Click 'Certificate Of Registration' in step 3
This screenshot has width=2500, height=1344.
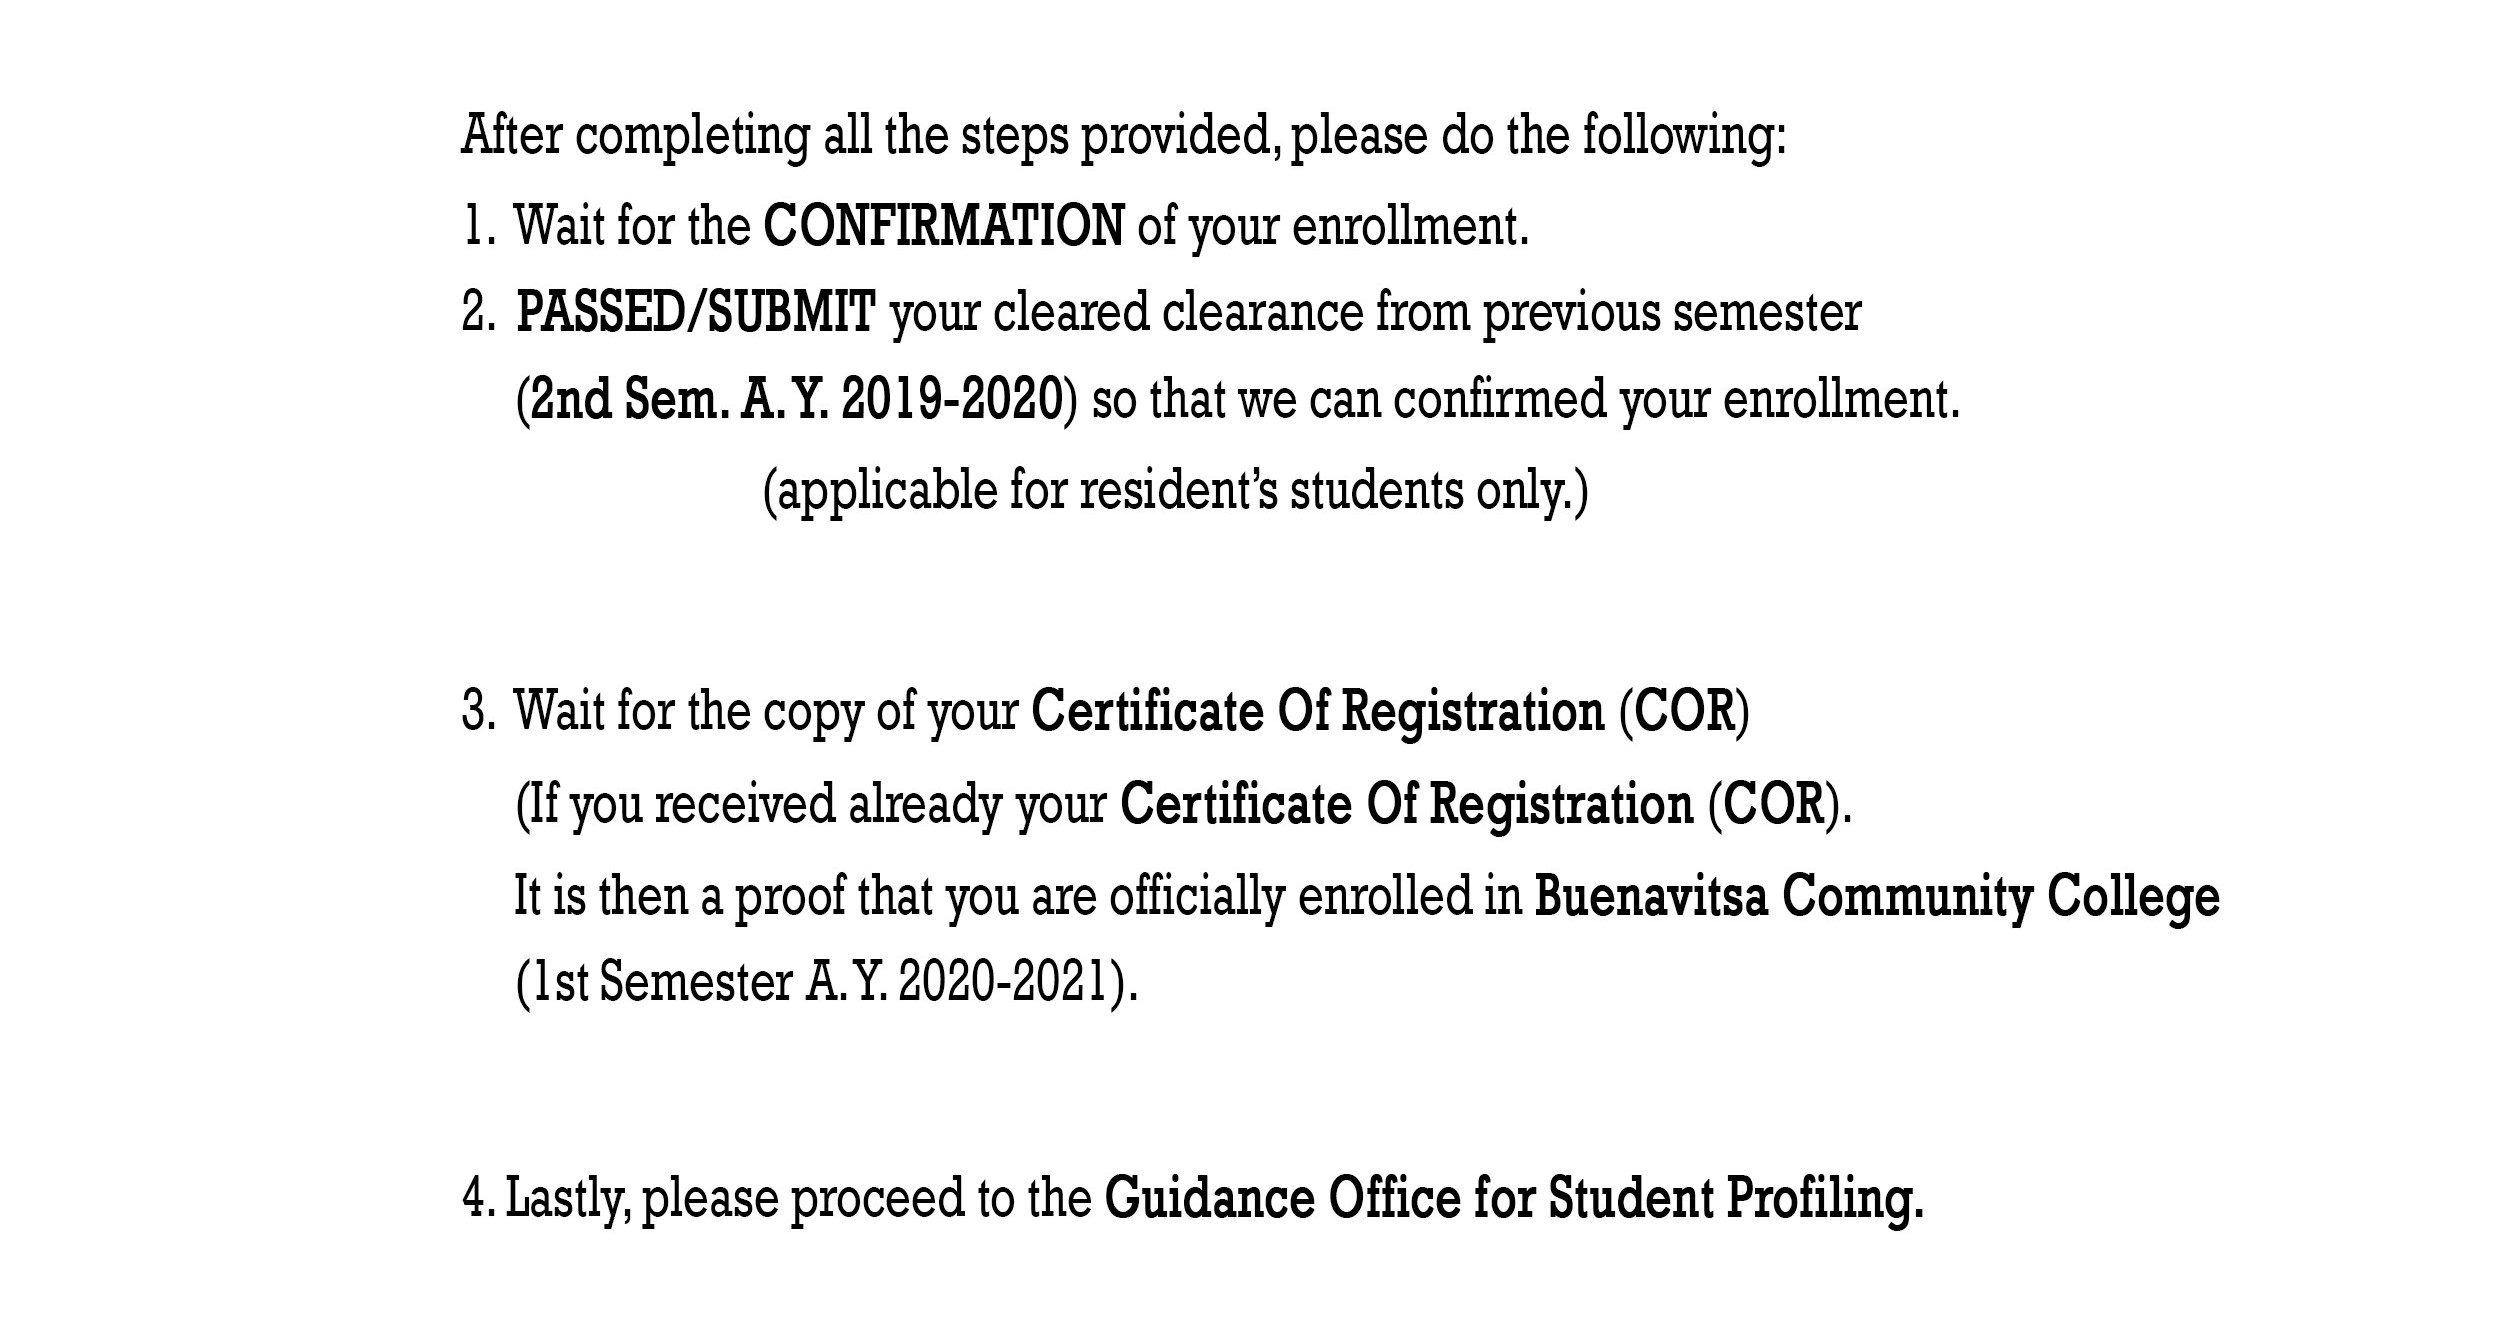pyautogui.click(x=1317, y=712)
